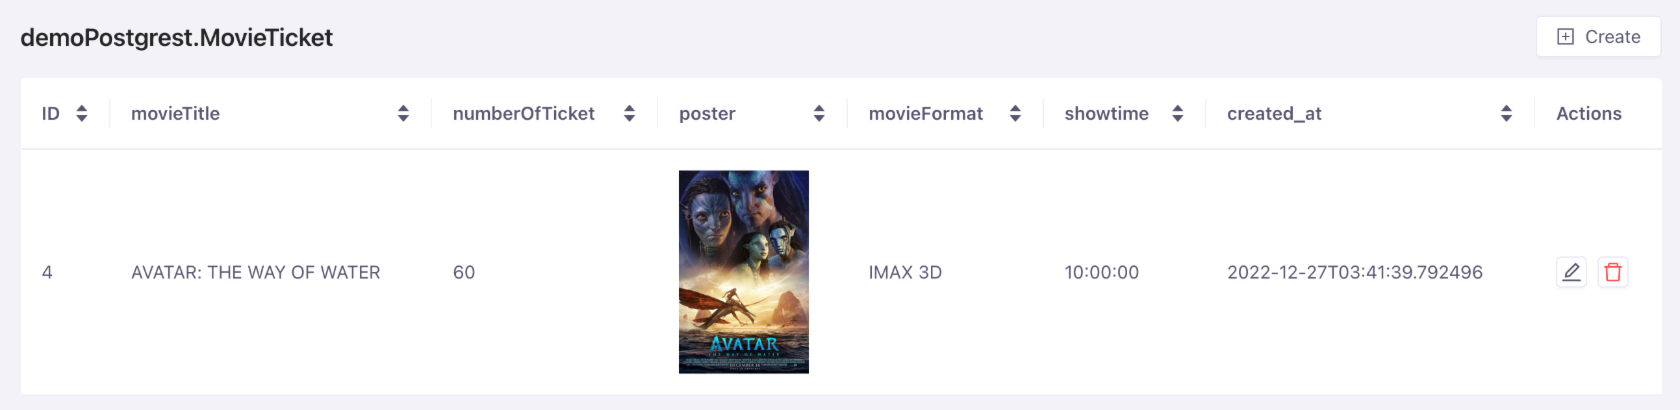
Task: Select the ticket count value 60
Action: [464, 272]
